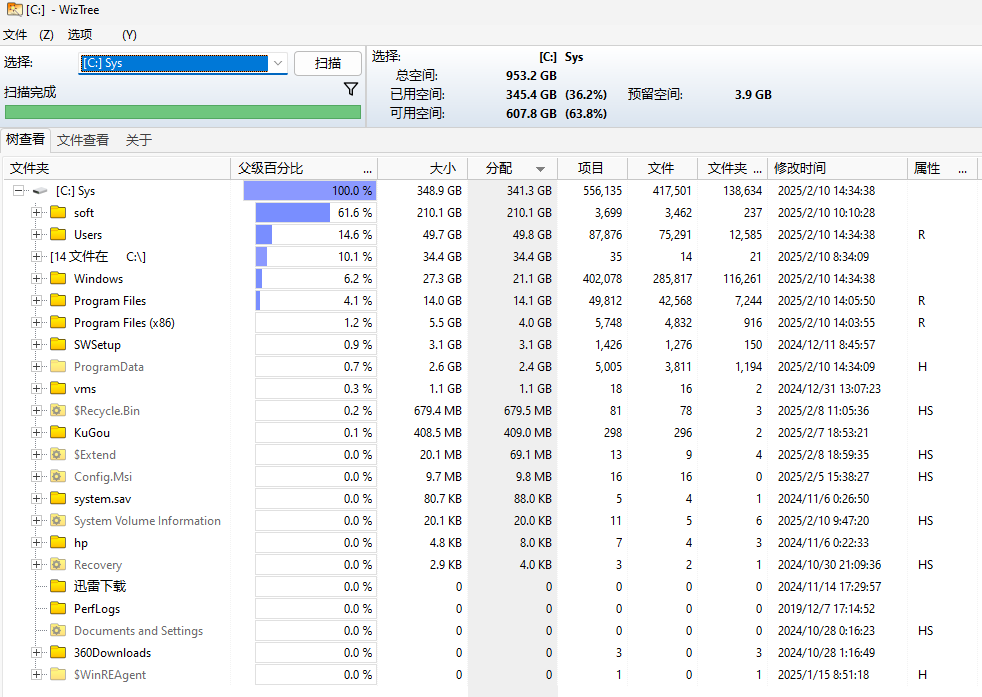
Task: Click the $Extend system folder icon
Action: (x=58, y=454)
